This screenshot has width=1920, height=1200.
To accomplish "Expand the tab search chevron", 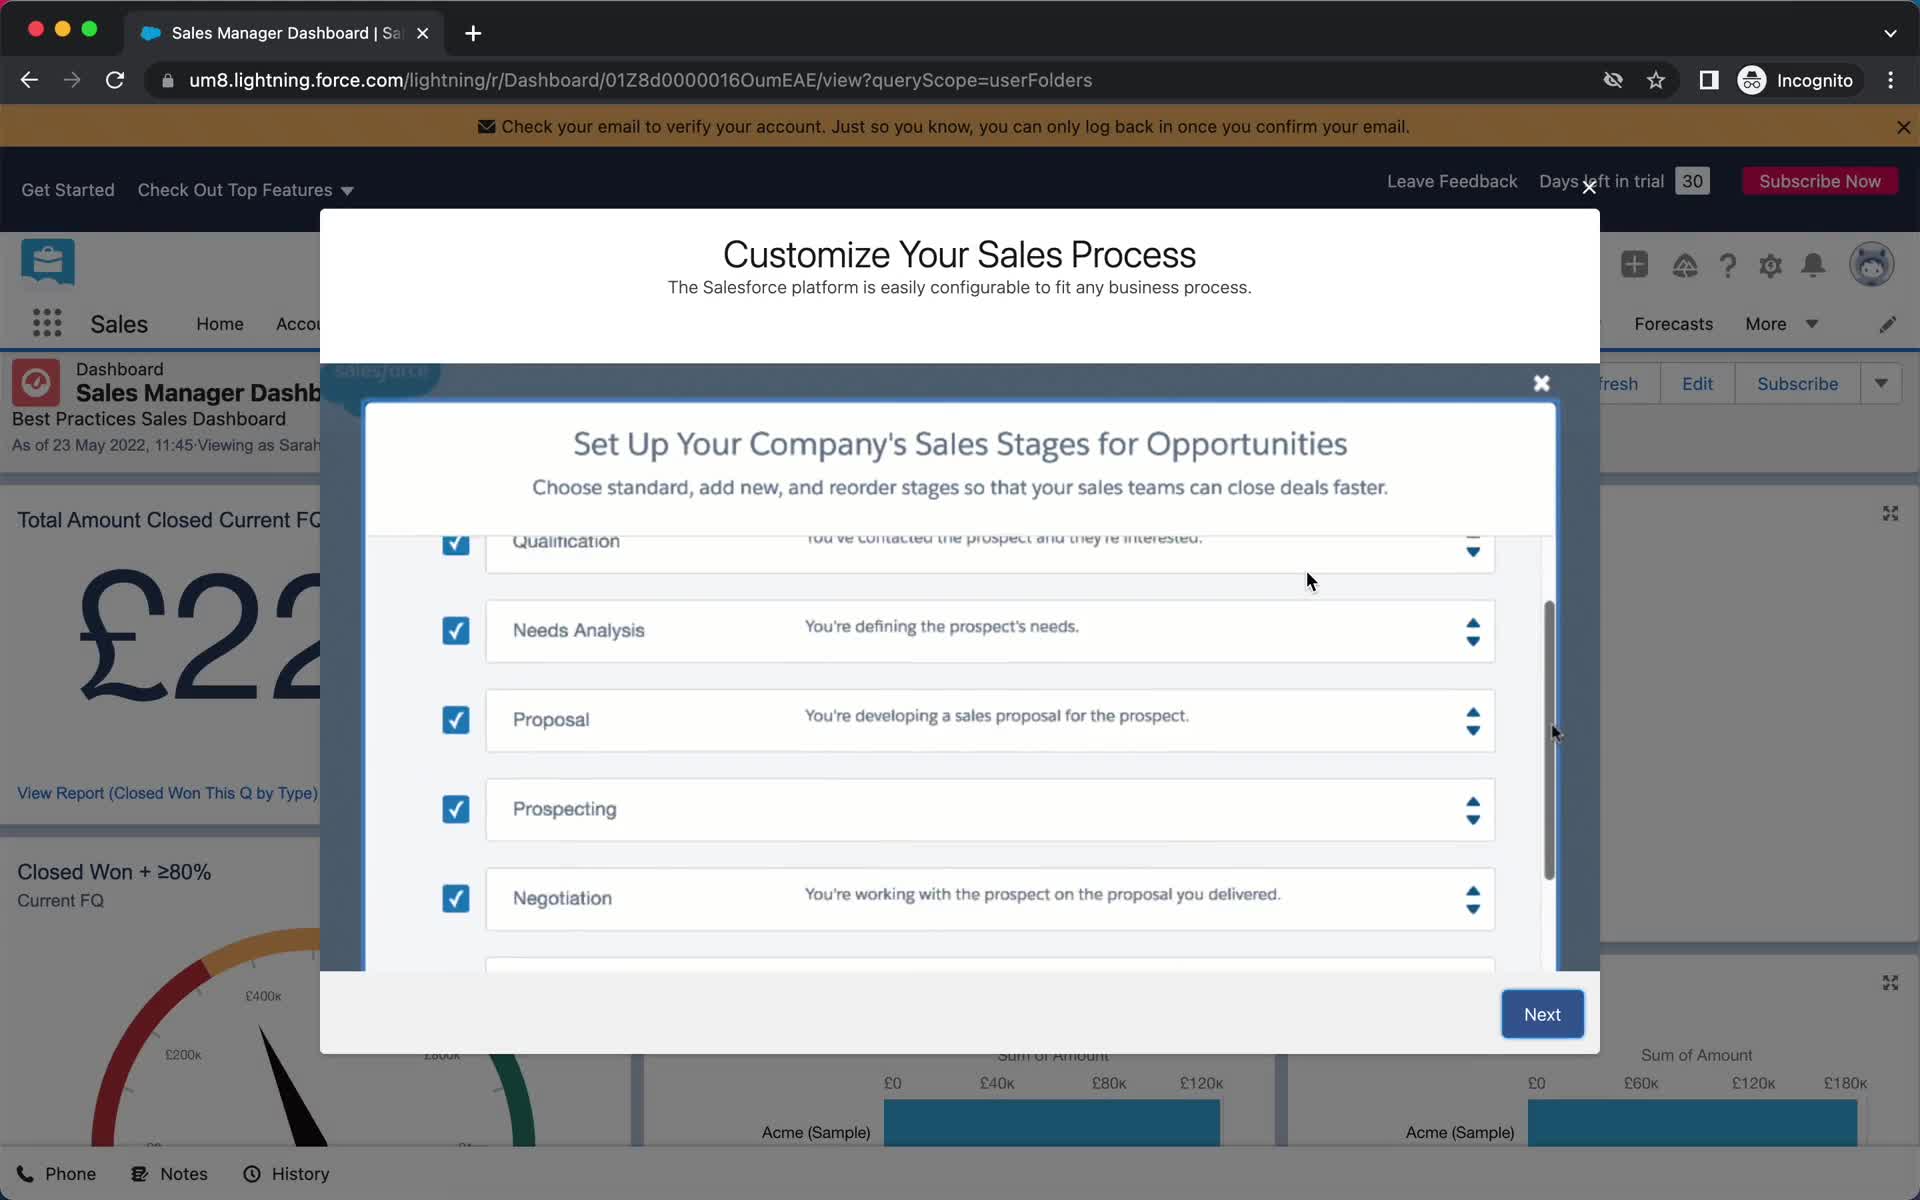I will click(1890, 33).
